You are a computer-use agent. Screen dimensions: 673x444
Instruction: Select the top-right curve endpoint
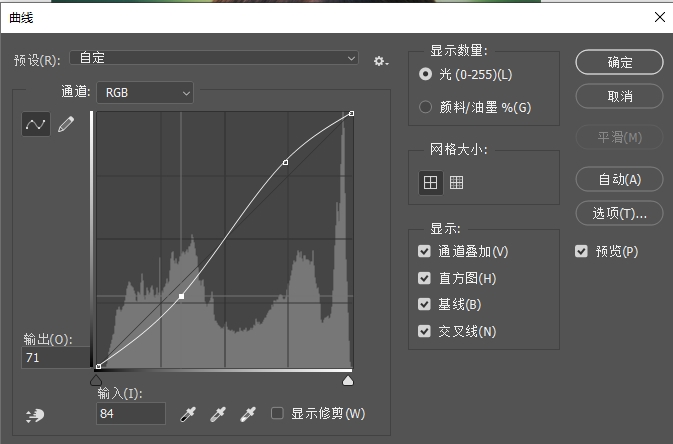coord(352,113)
